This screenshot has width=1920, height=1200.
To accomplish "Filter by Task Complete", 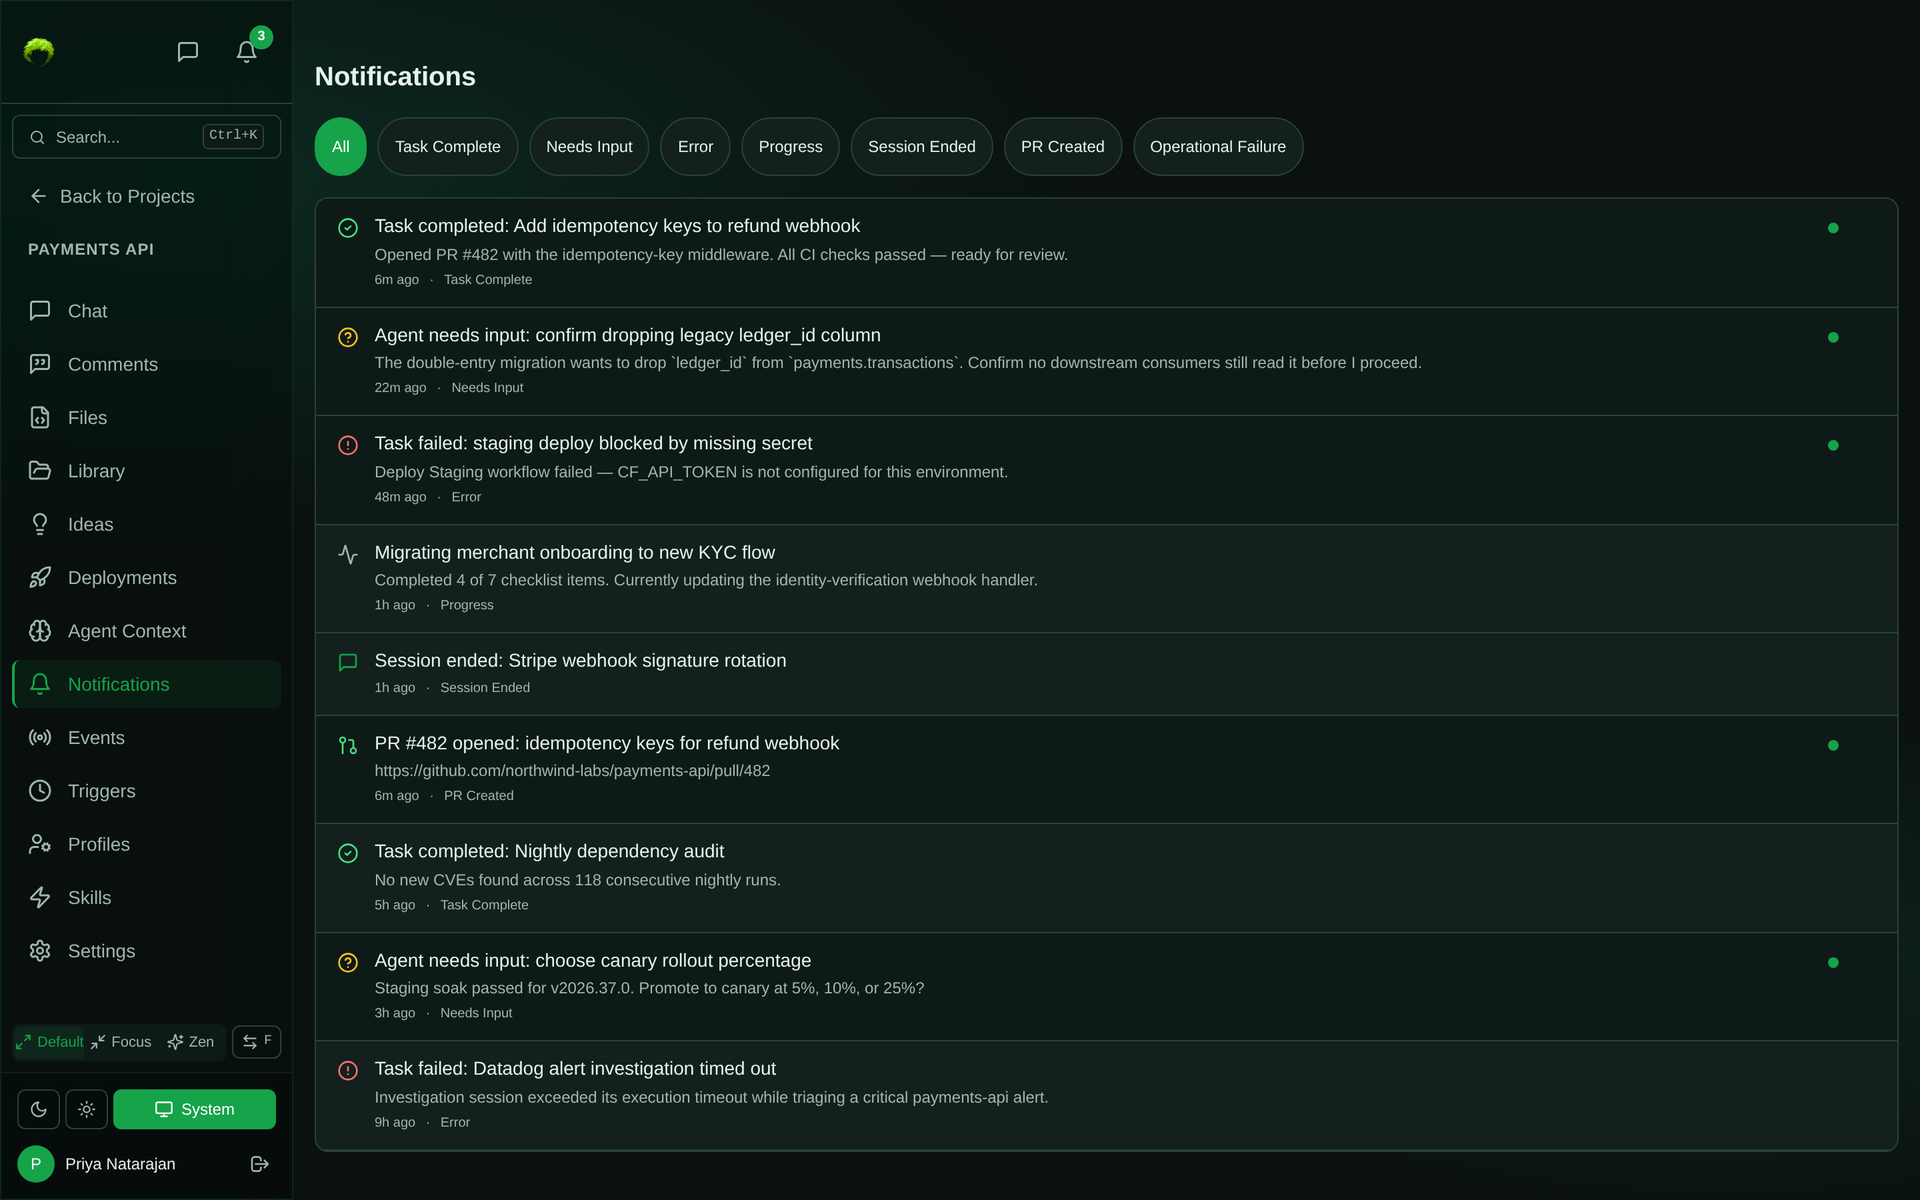I will (x=447, y=147).
